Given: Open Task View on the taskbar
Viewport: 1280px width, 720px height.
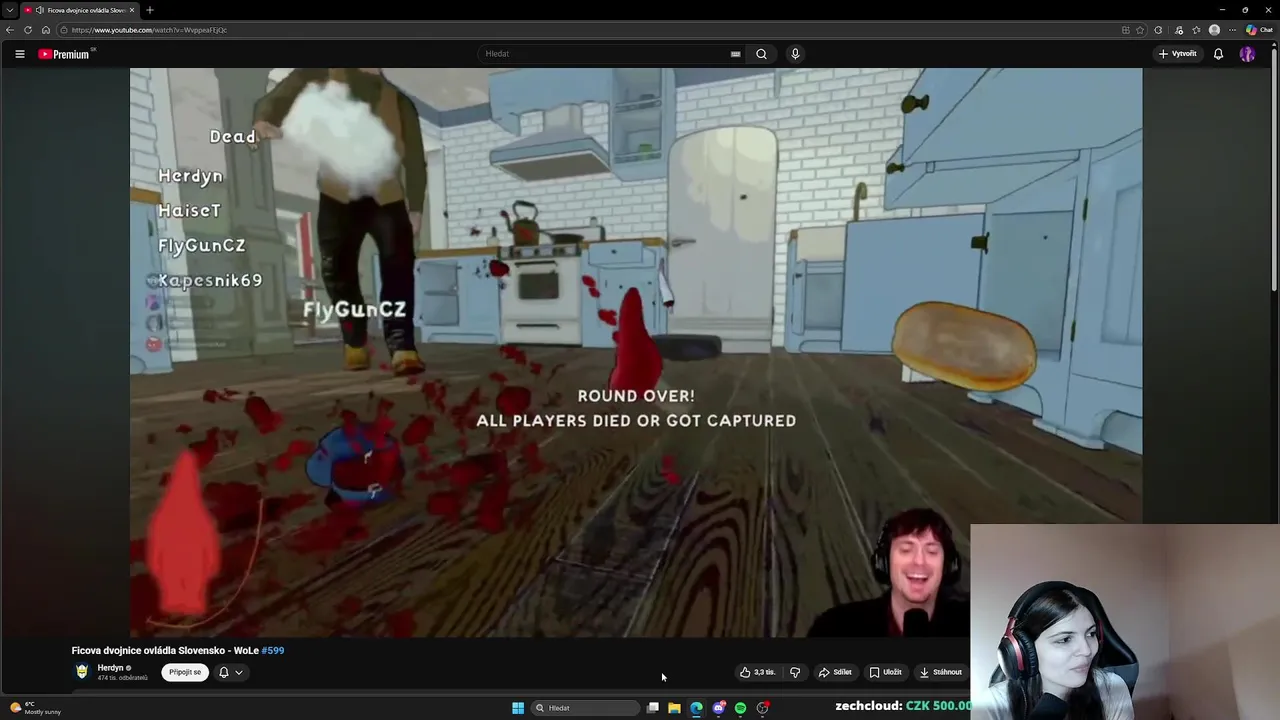Looking at the screenshot, I should (x=653, y=708).
